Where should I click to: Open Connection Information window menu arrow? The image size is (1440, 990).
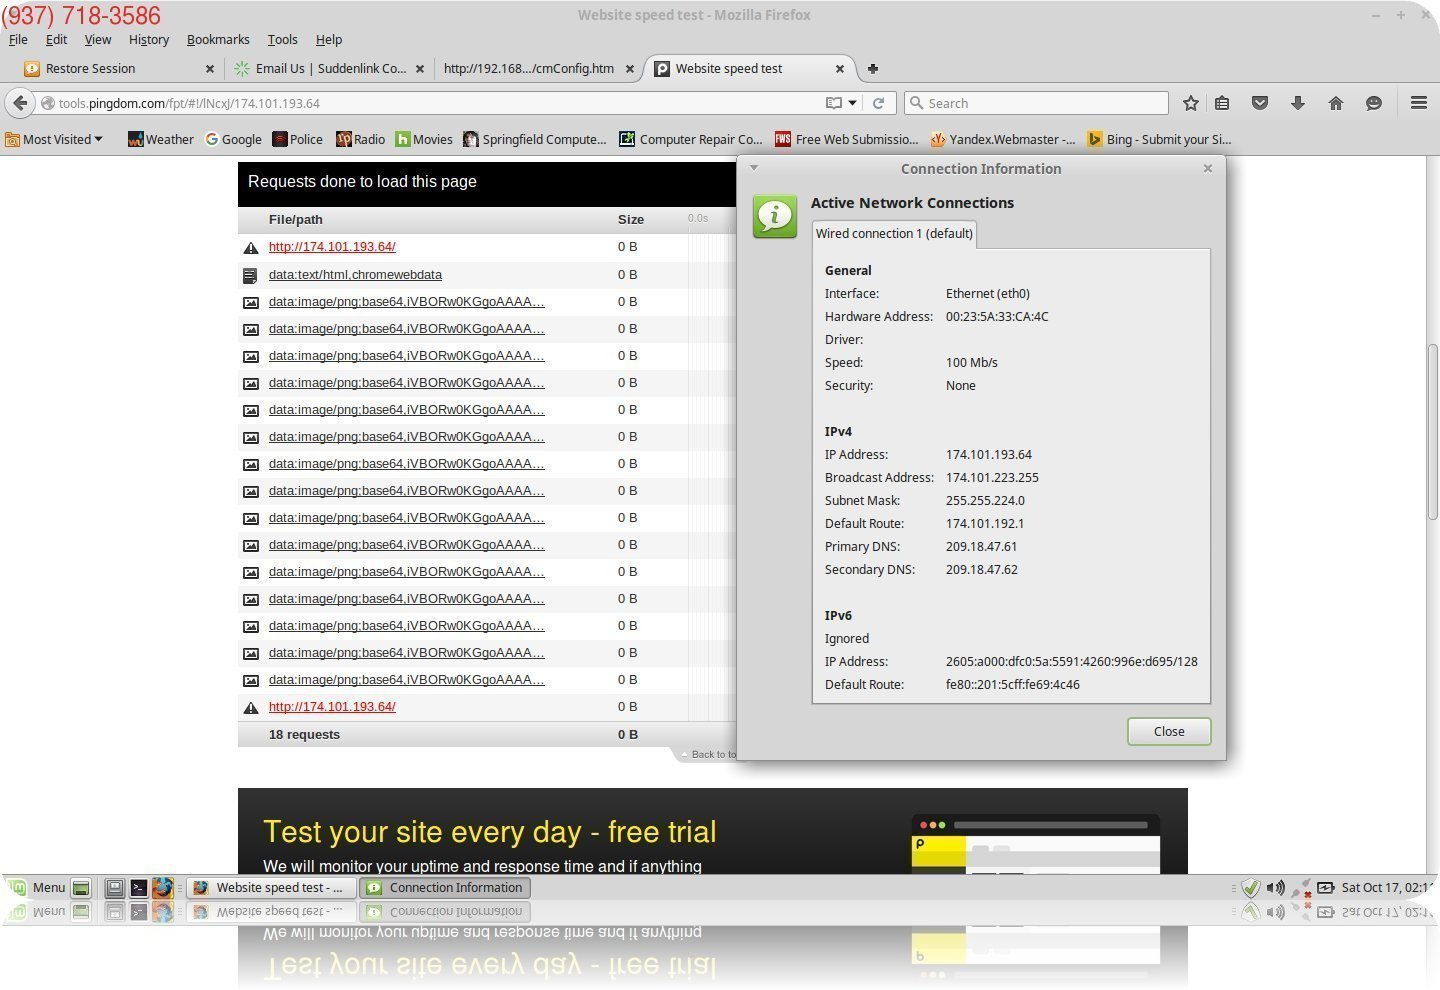754,168
